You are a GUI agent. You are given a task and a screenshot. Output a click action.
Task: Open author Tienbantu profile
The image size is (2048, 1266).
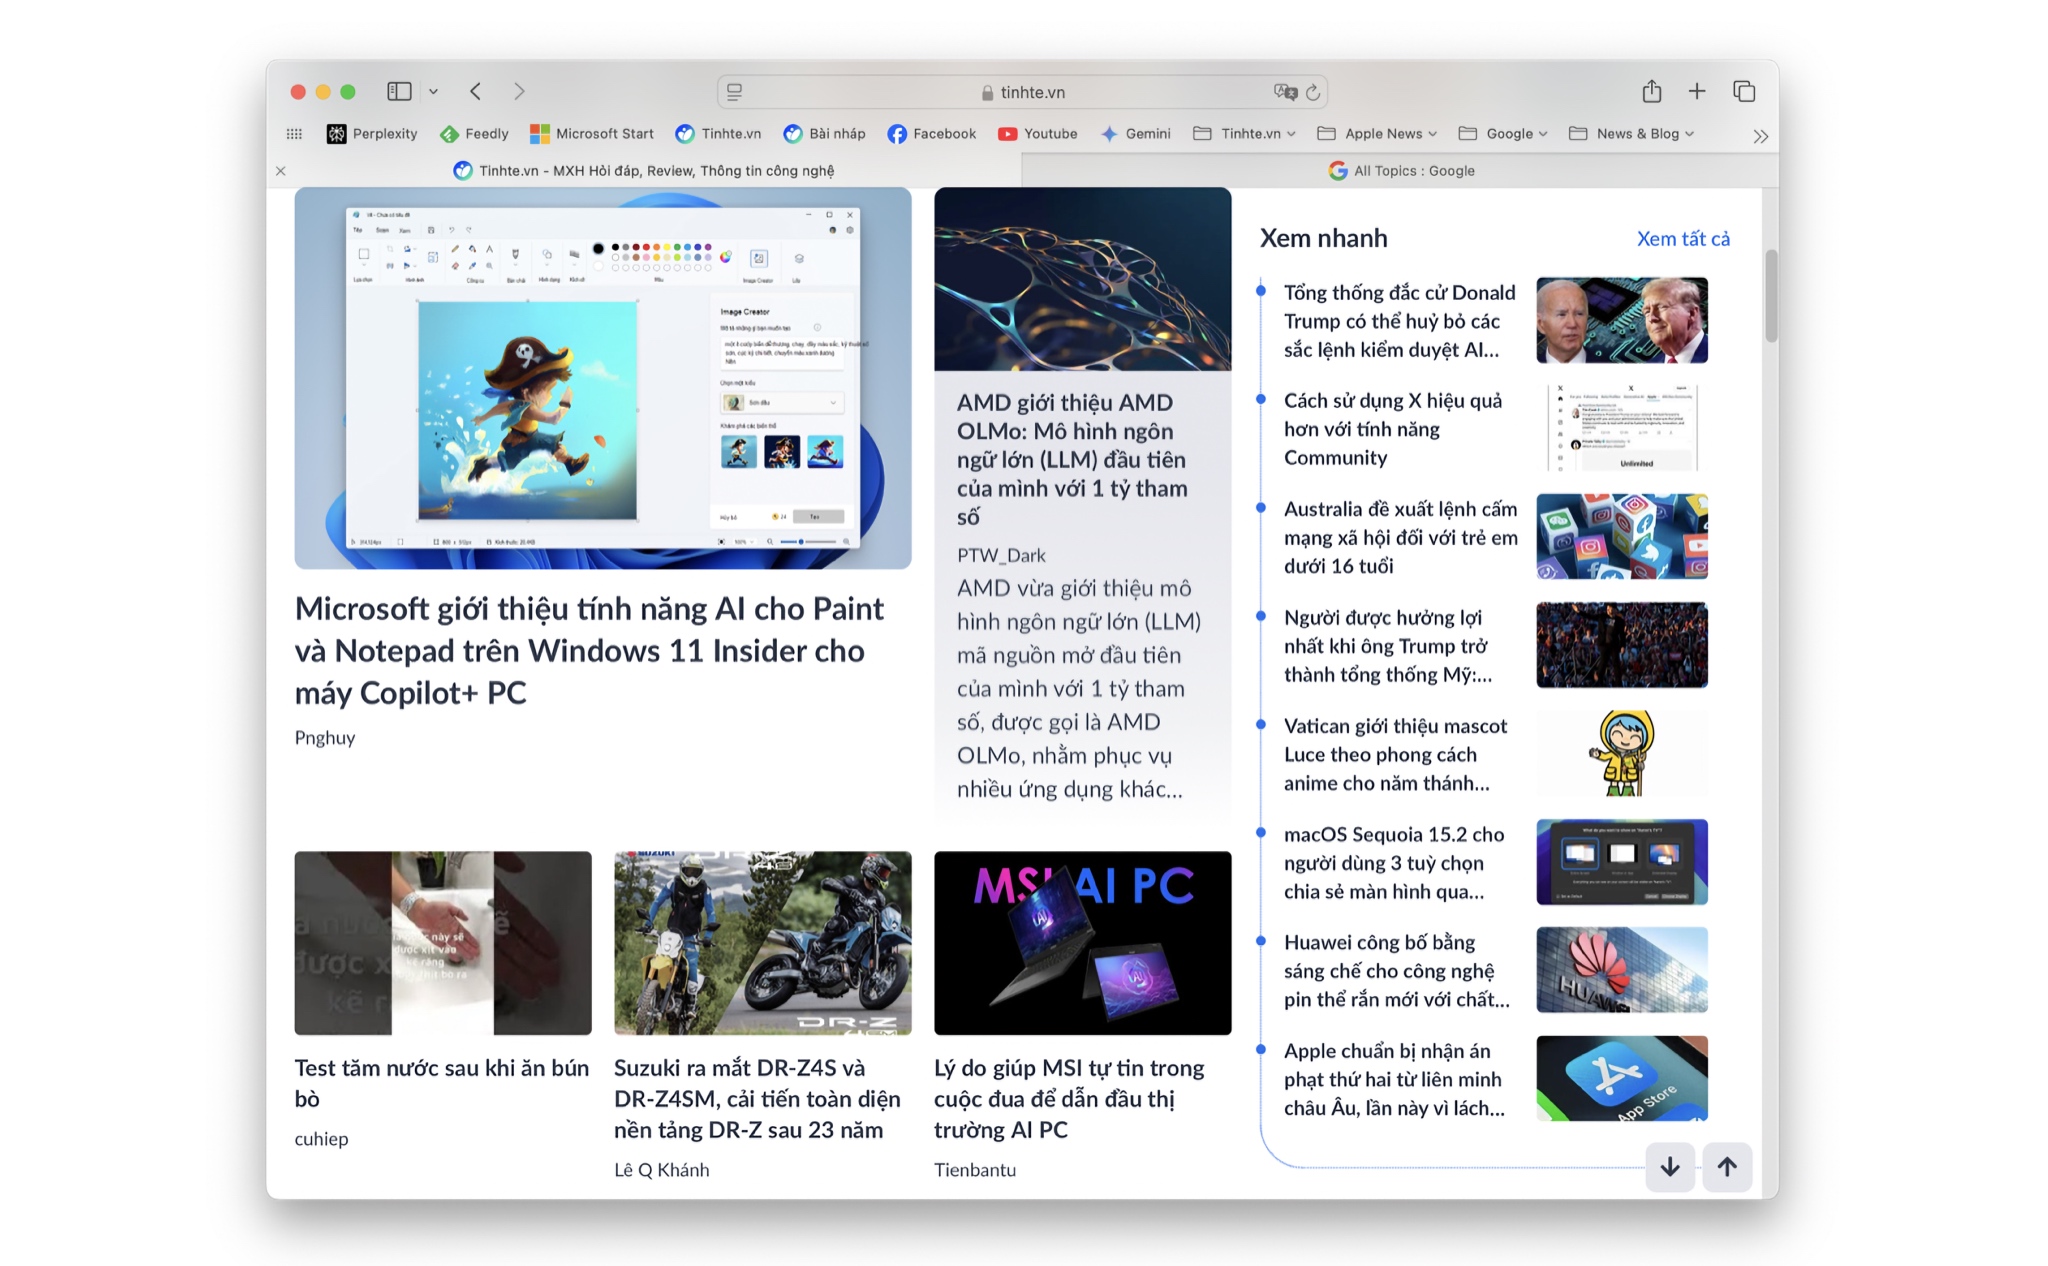pos(975,1170)
